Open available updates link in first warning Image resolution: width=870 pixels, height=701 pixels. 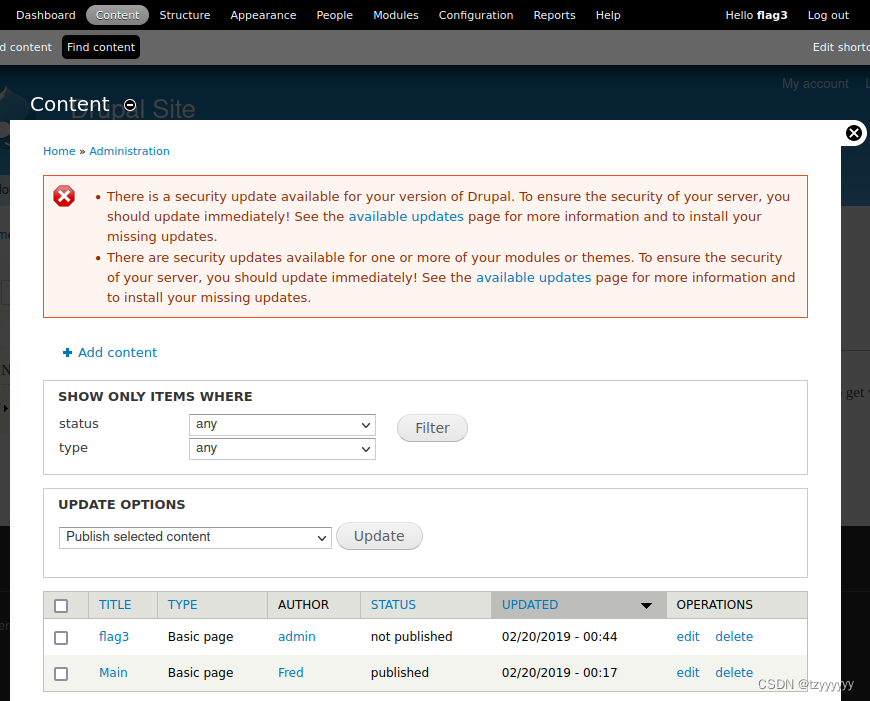pos(406,216)
